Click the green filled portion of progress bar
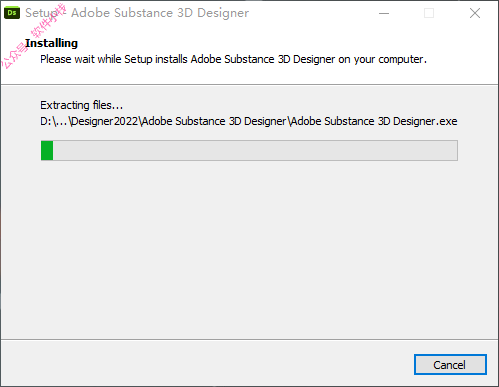This screenshot has width=499, height=387. [x=47, y=150]
